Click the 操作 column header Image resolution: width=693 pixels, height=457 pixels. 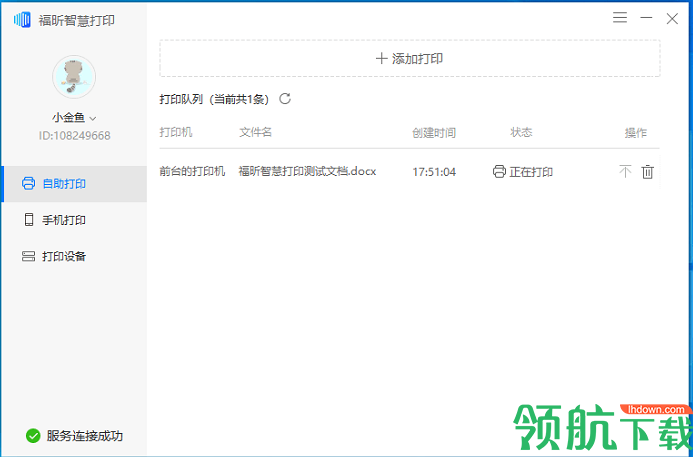click(636, 133)
